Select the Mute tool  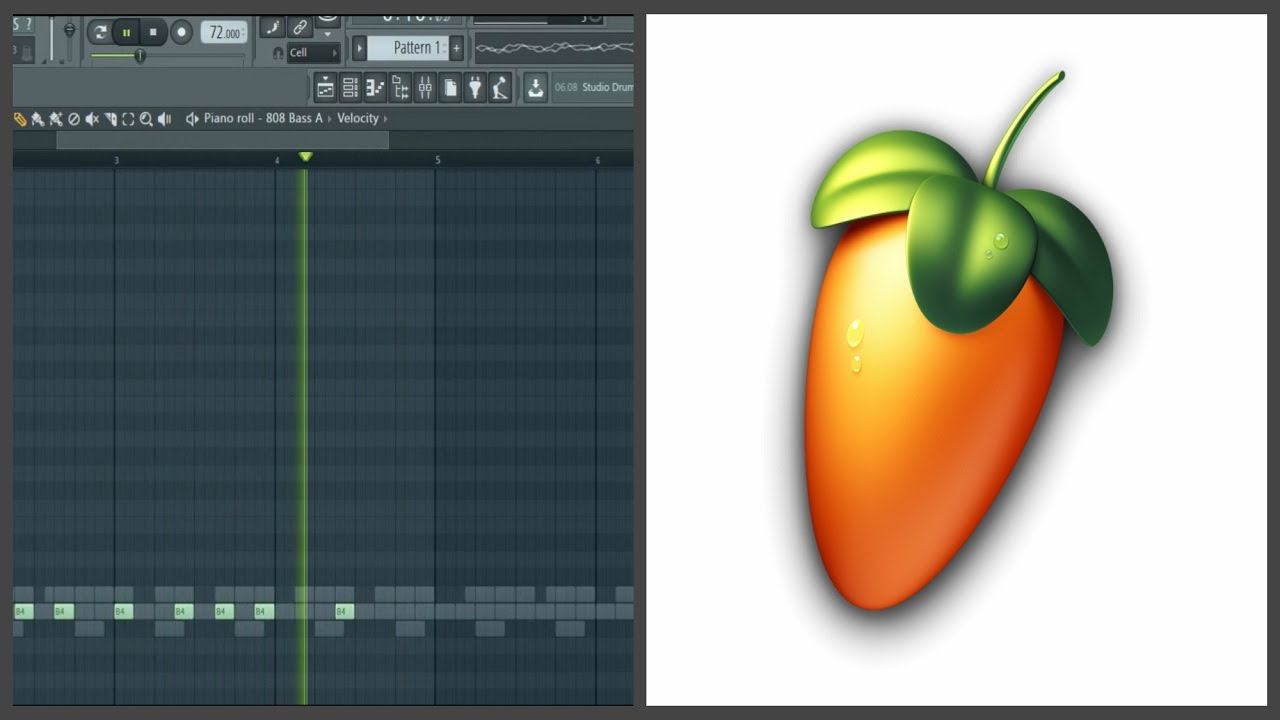point(92,119)
